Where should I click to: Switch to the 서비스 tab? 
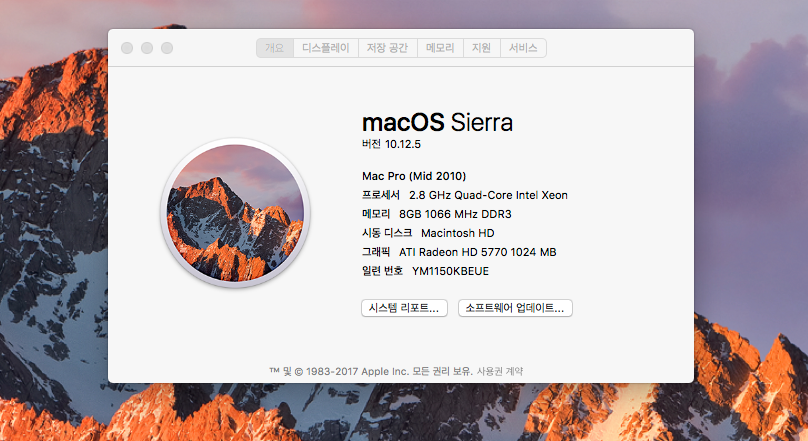[523, 48]
